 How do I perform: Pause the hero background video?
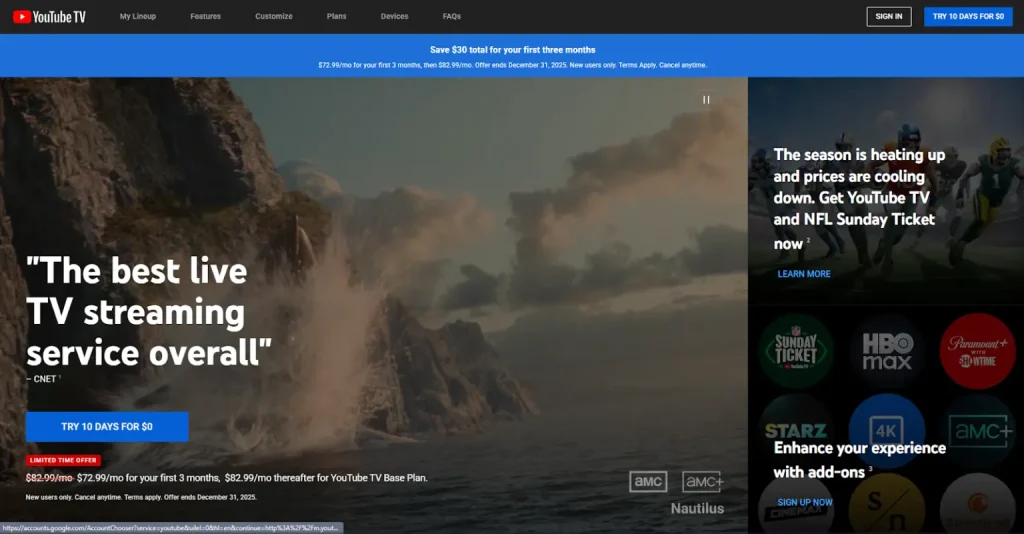706,100
